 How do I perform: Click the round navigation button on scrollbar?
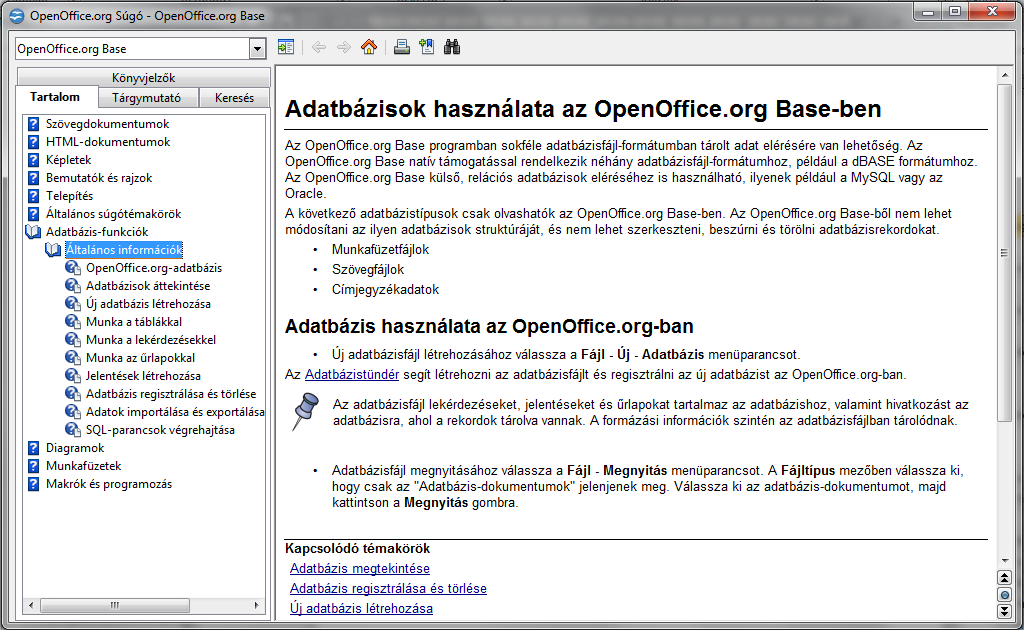click(x=1004, y=595)
